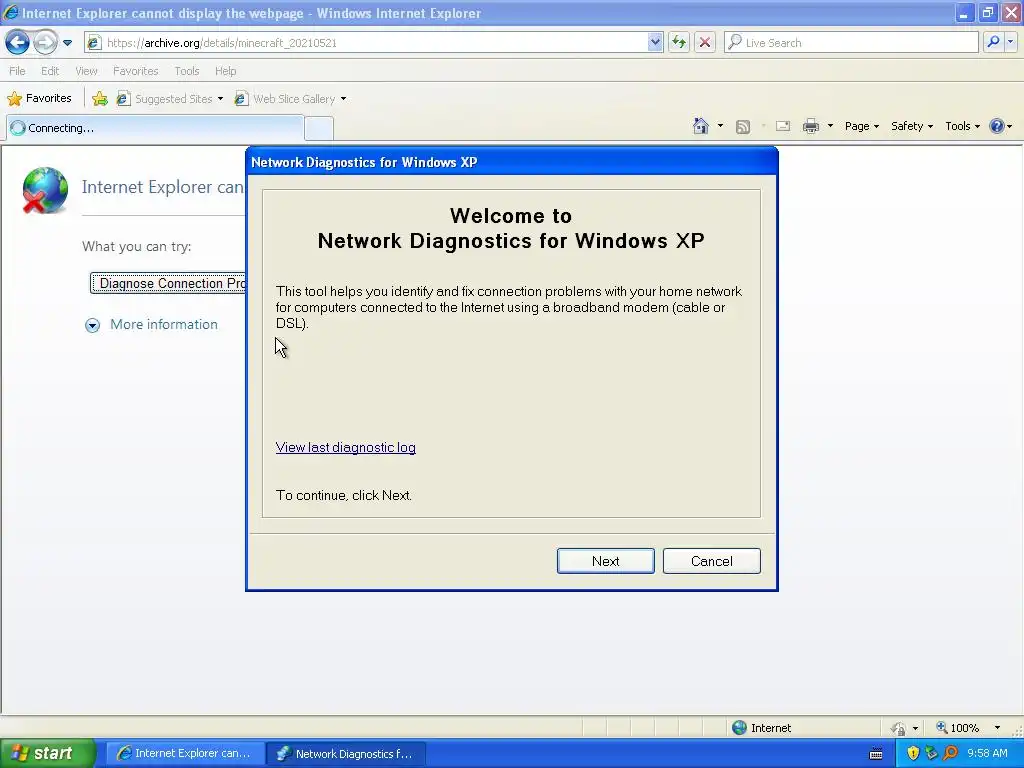Viewport: 1024px width, 768px height.
Task: Open the search provider dropdown arrow
Action: click(1010, 42)
